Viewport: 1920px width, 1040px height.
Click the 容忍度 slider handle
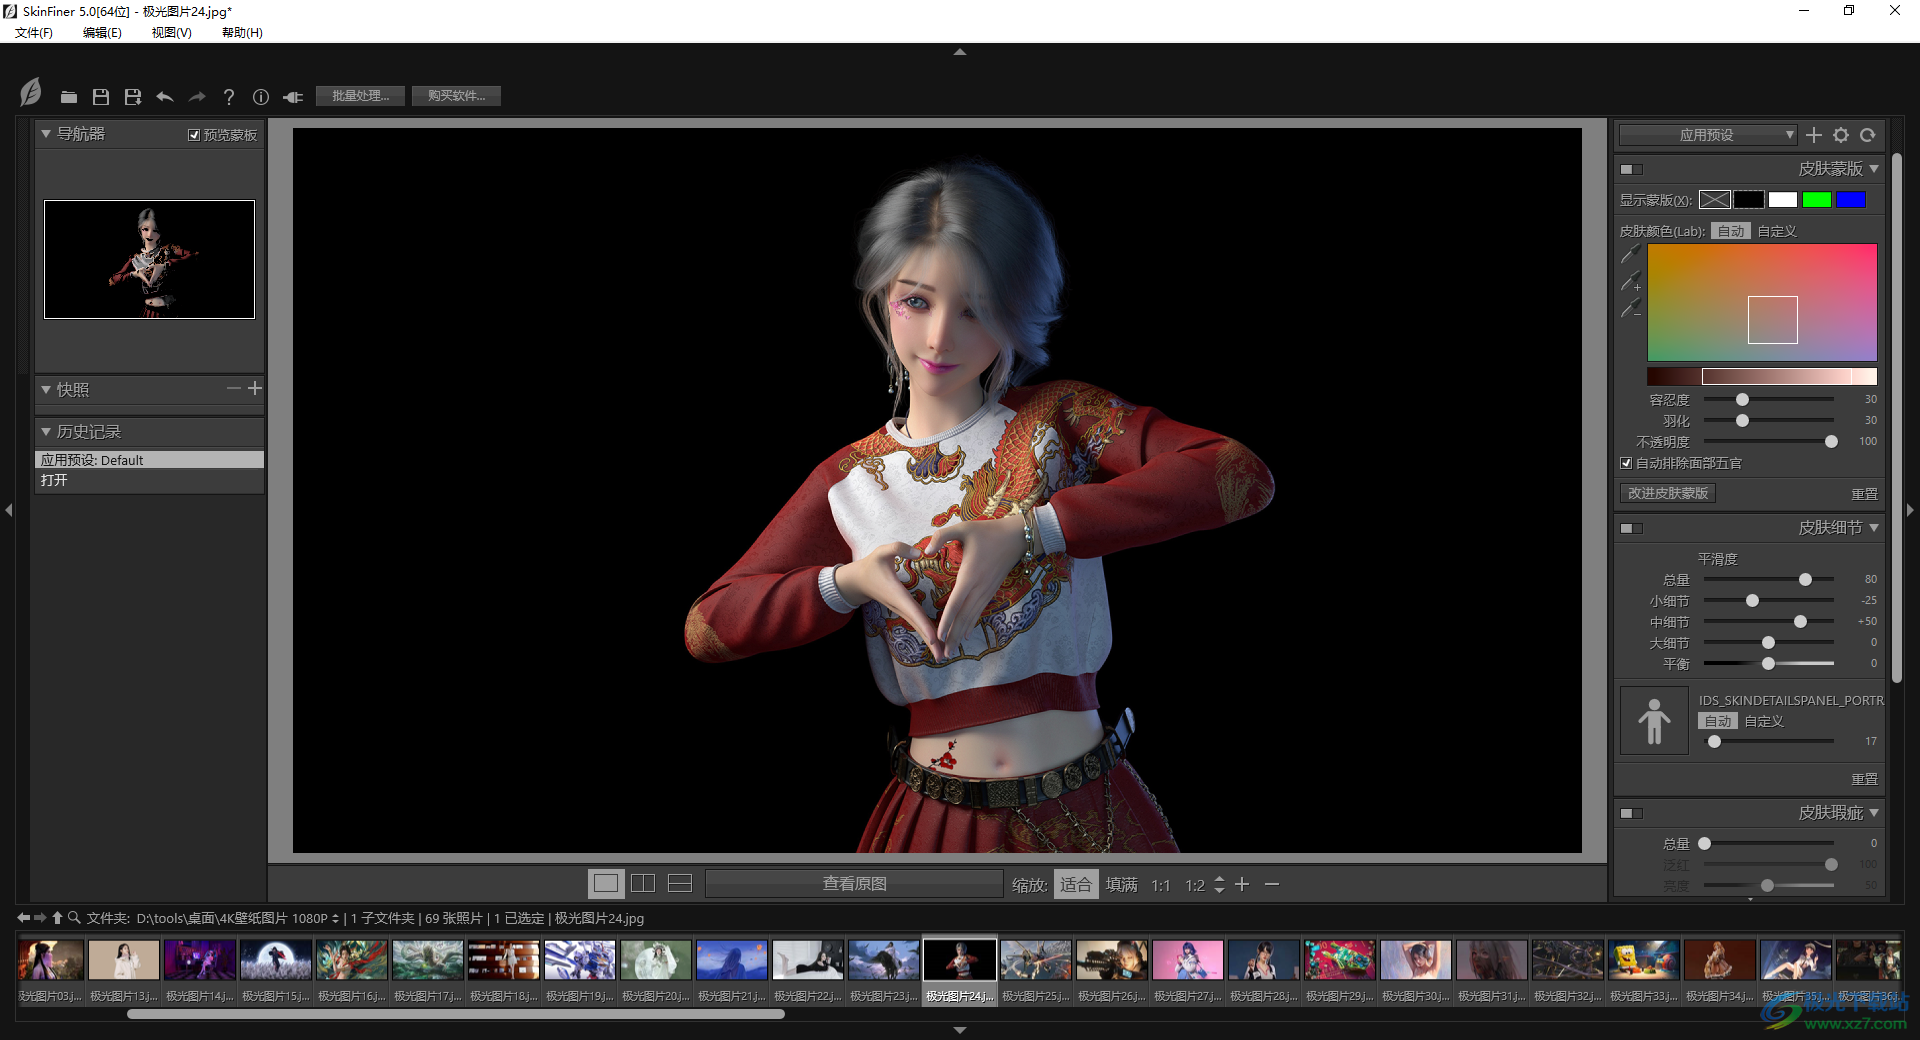coord(1743,400)
